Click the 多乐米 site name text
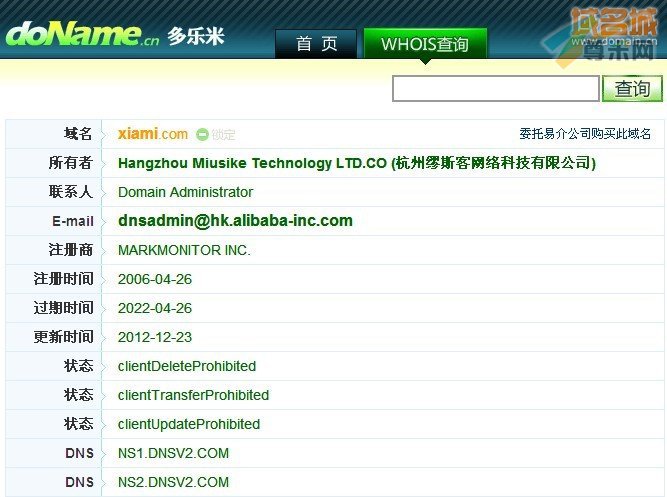This screenshot has width=667, height=497. [195, 36]
